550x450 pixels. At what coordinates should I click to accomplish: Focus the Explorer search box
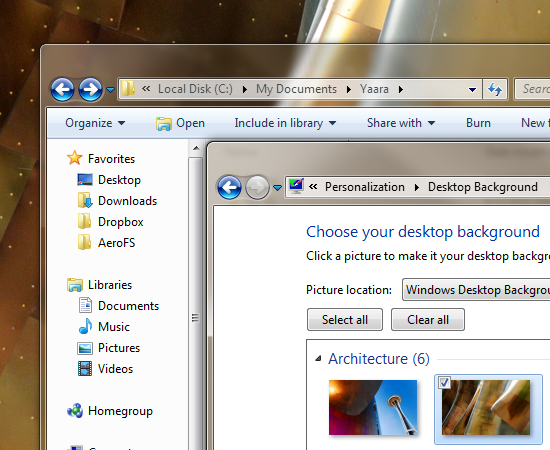(532, 89)
